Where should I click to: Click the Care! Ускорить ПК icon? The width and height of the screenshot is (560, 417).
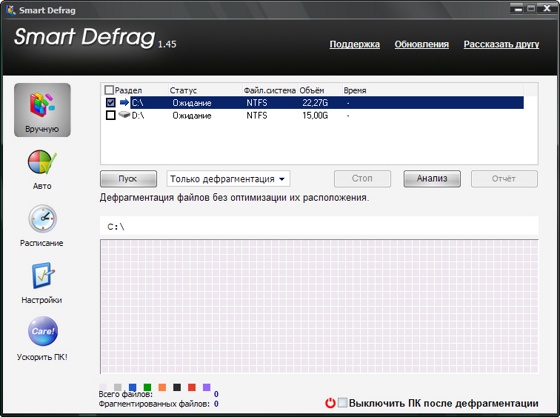click(x=42, y=331)
